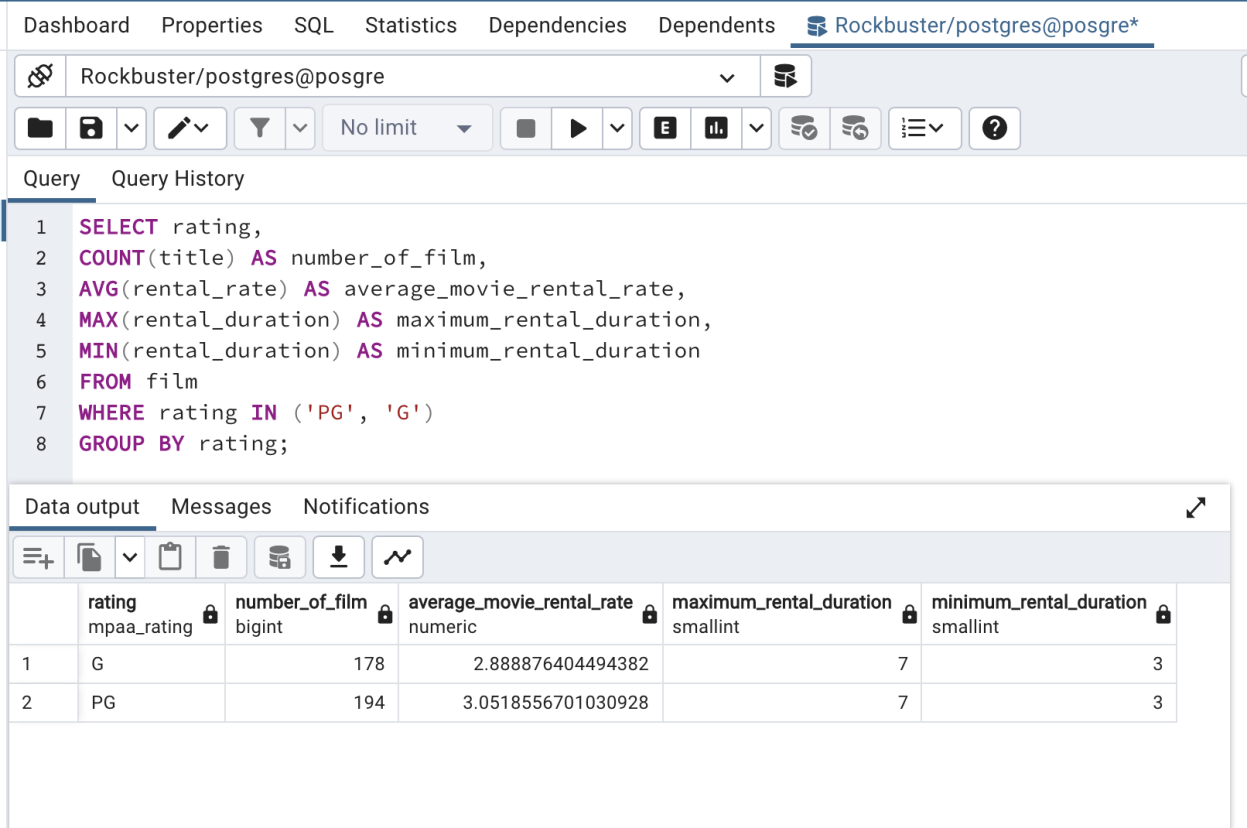Open the Rockbuster connection selector dropdown
This screenshot has width=1247, height=828.
tap(728, 76)
